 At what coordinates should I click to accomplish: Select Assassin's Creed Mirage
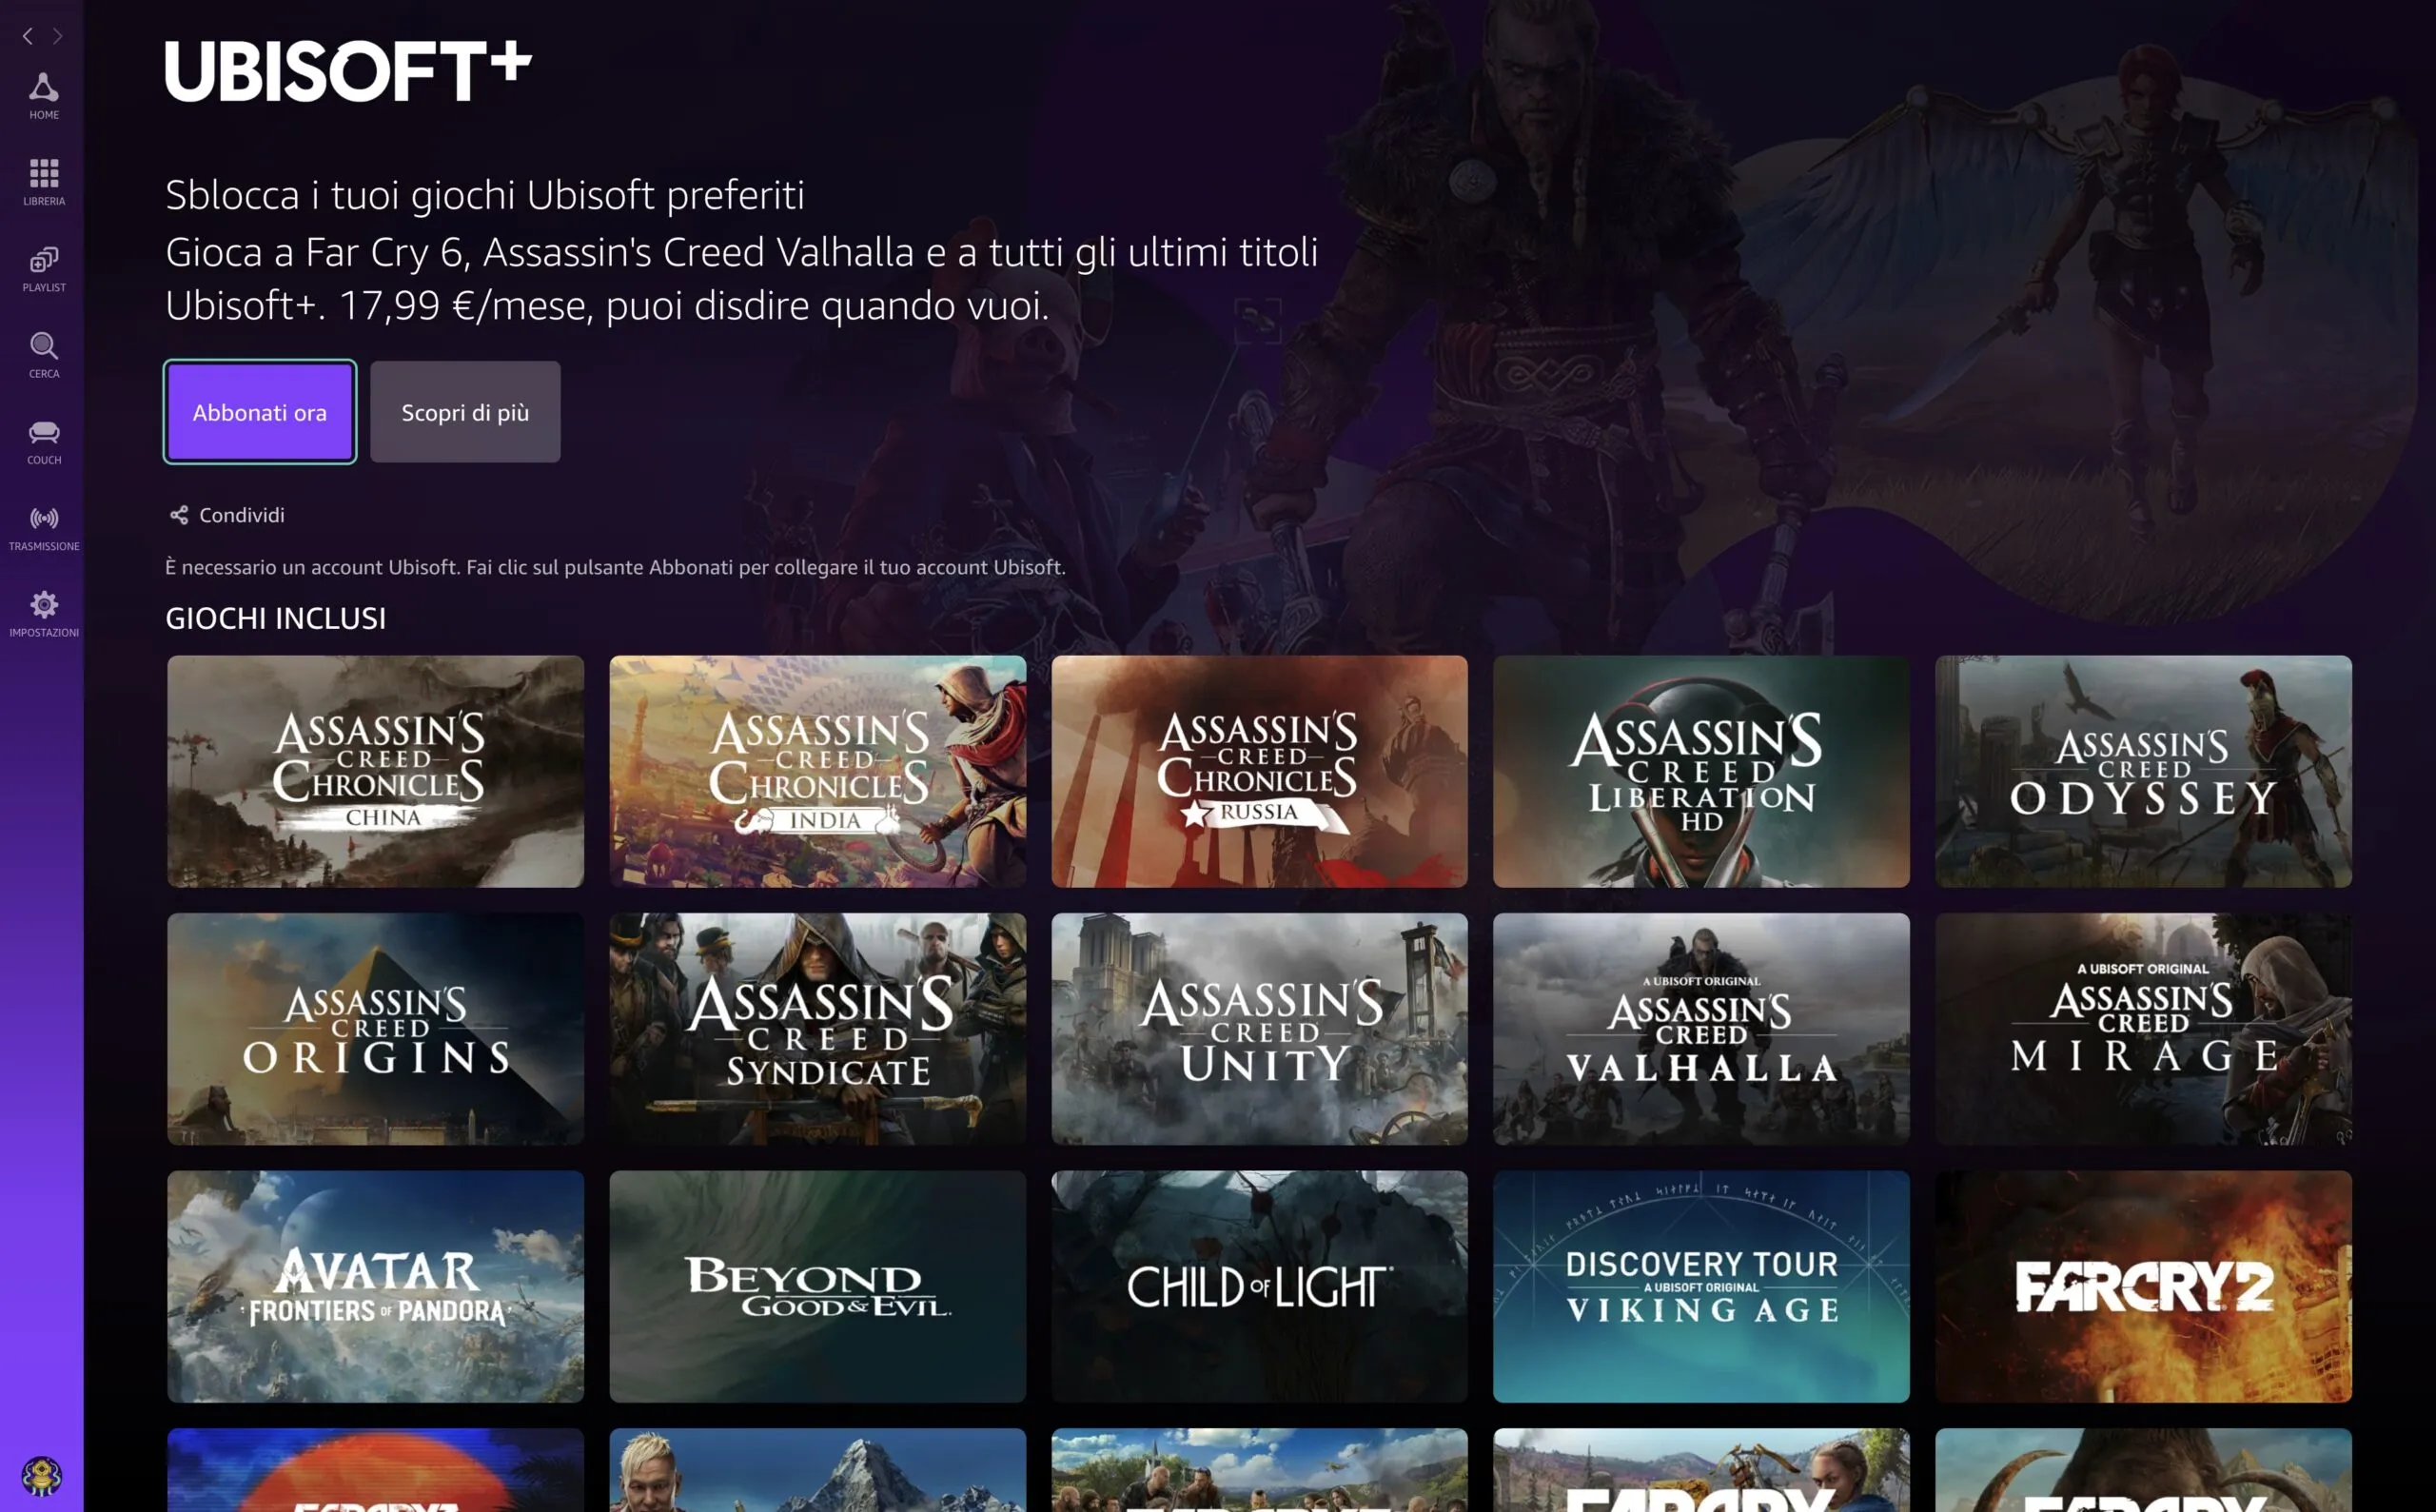point(2143,1029)
